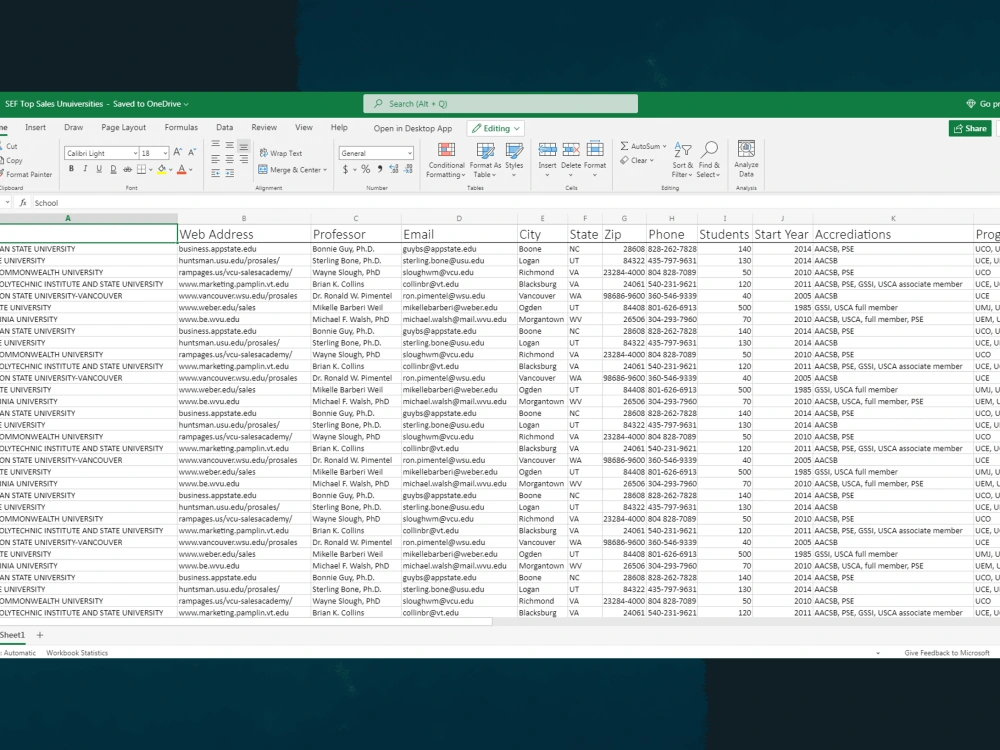
Task: Align text left
Action: [x=216, y=159]
